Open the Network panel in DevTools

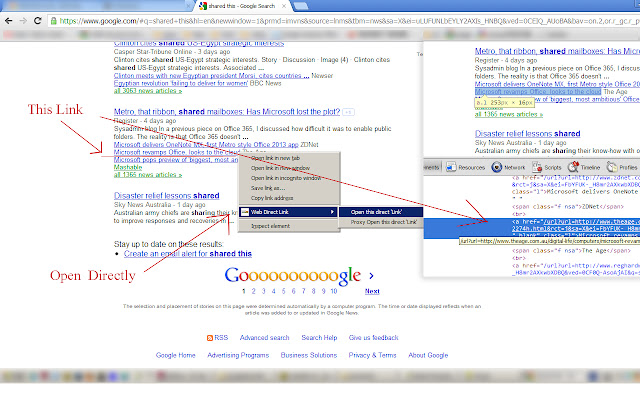[x=509, y=167]
